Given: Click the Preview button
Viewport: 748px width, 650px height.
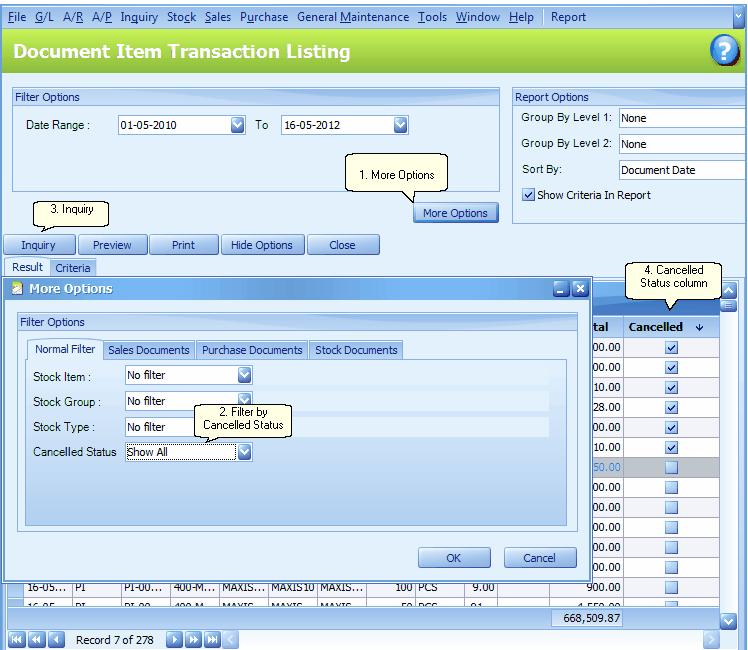Looking at the screenshot, I should pyautogui.click(x=112, y=245).
